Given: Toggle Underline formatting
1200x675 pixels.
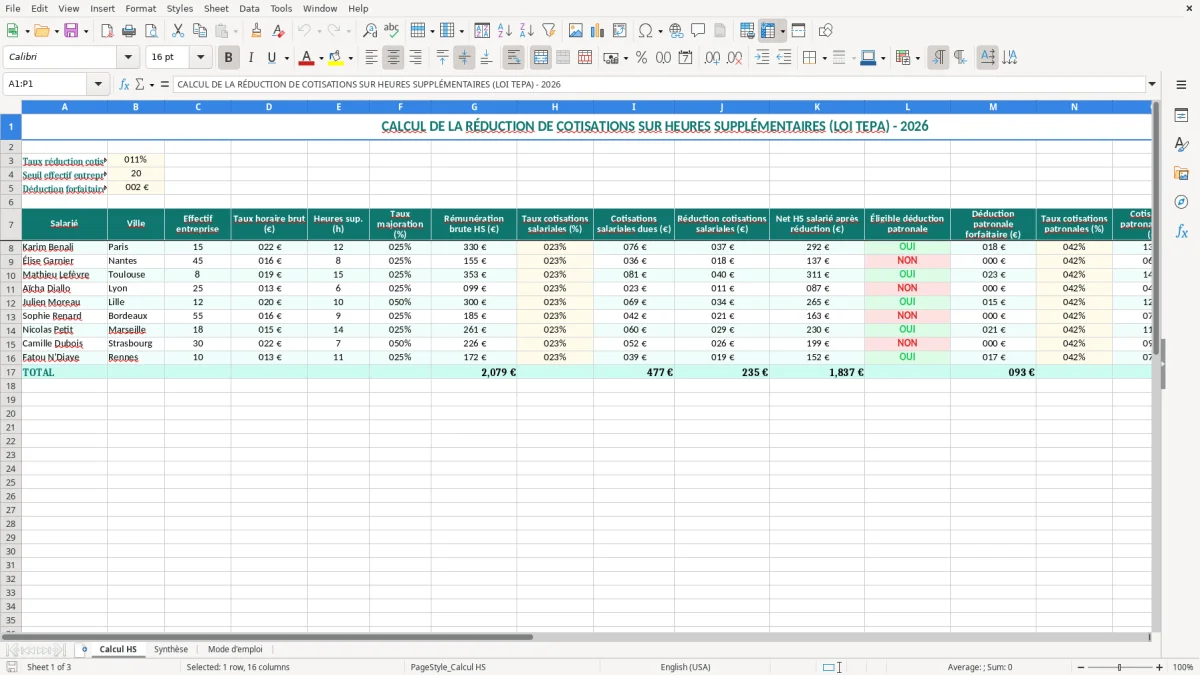Looking at the screenshot, I should 271,58.
